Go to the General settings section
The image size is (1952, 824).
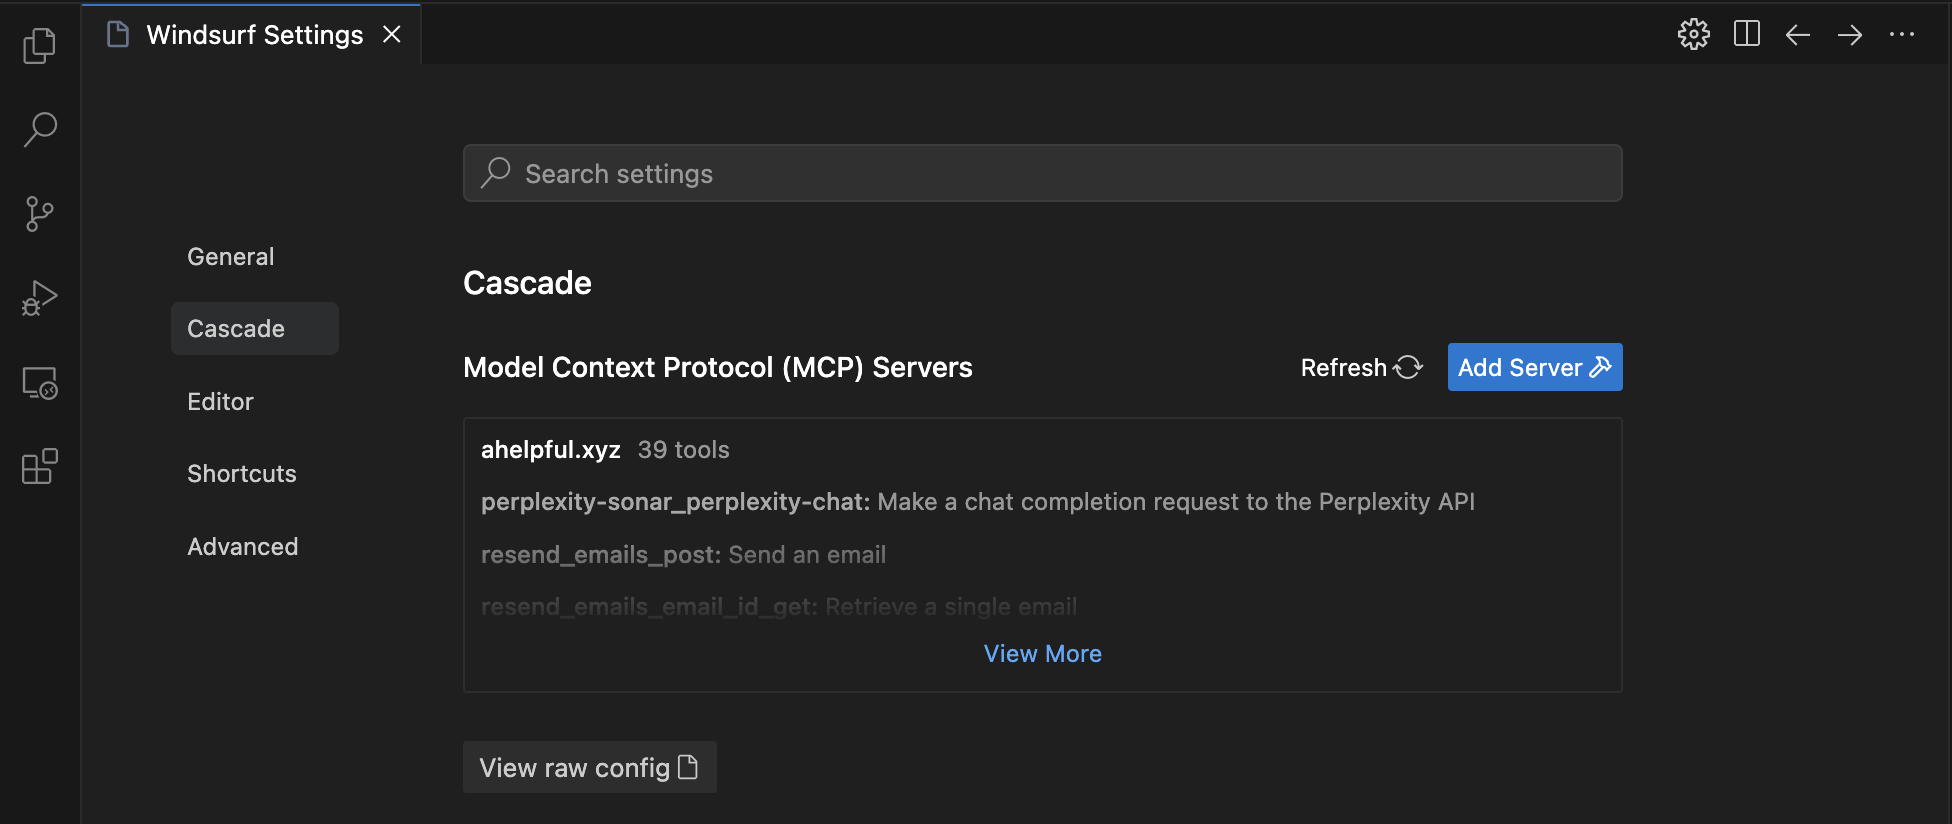[x=230, y=257]
